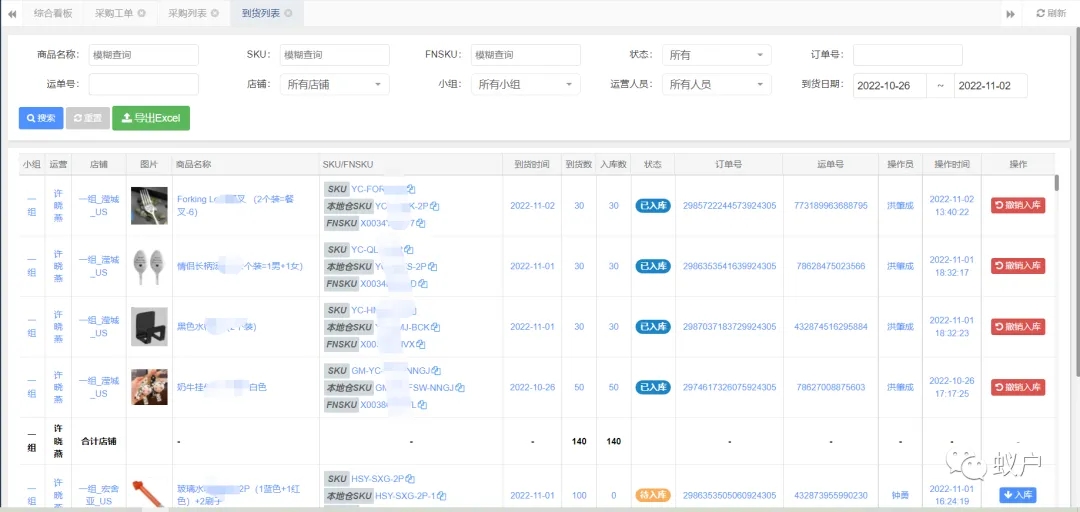Click the blue 搜索 button
This screenshot has height=512, width=1080.
coord(41,118)
